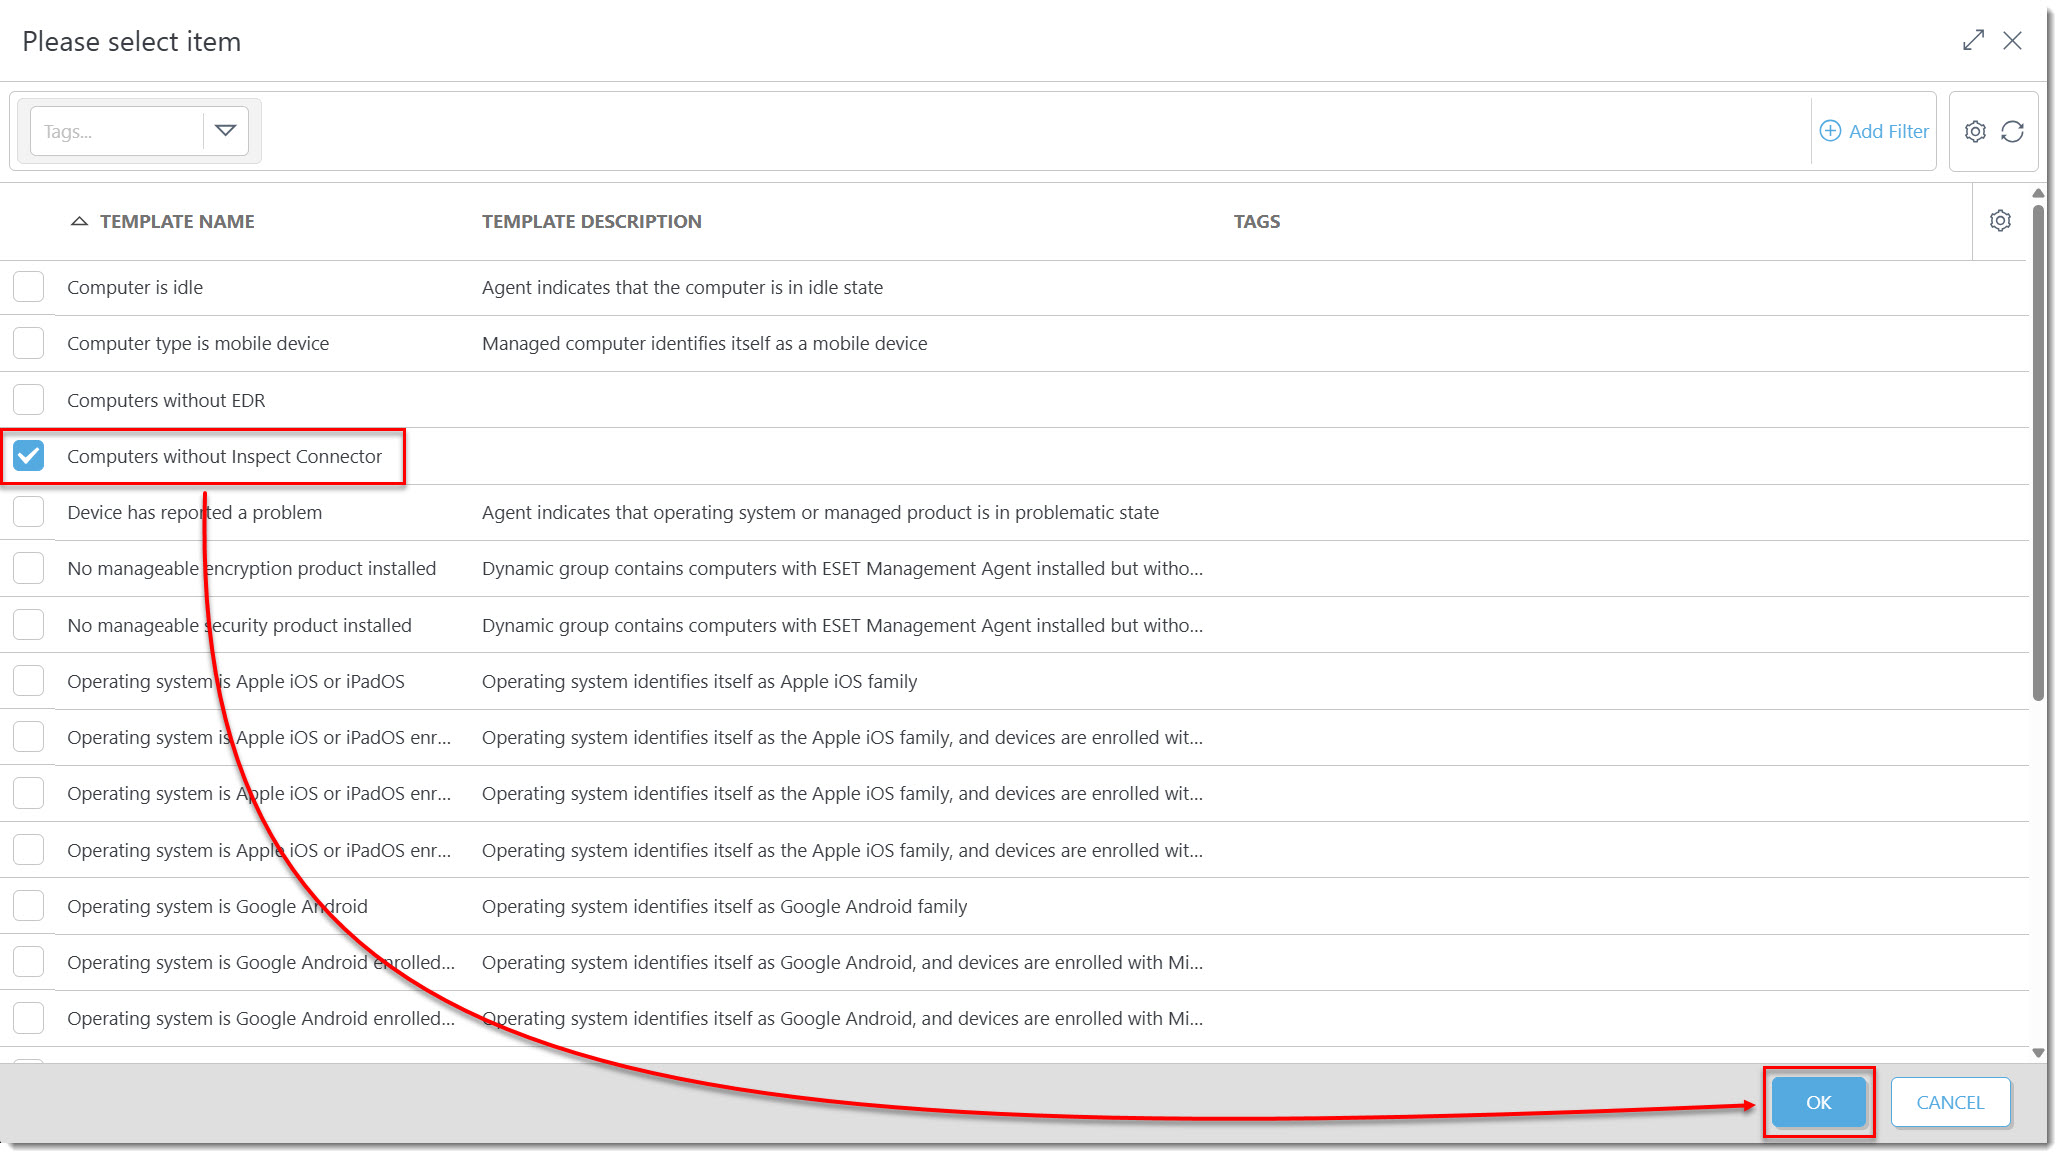Screen dimensions: 2062x1158
Task: Focus the Tags input field
Action: (117, 131)
